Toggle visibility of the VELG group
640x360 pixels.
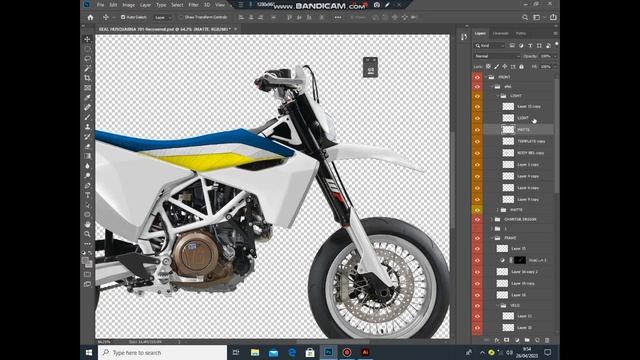point(477,305)
